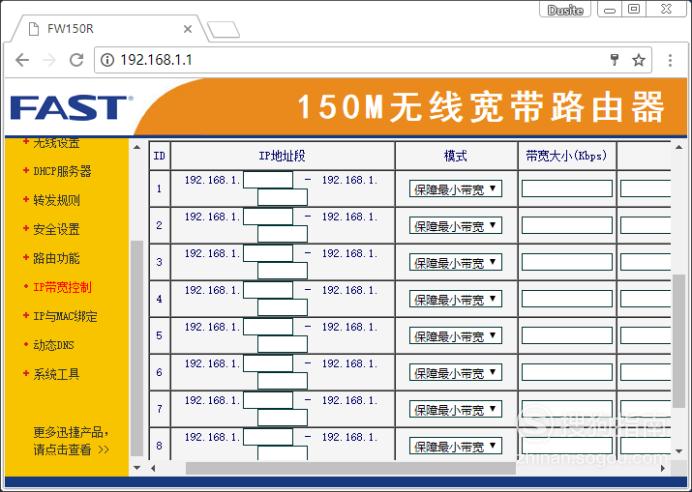This screenshot has height=492, width=692.
Task: Click the saved password key icon
Action: click(x=614, y=60)
